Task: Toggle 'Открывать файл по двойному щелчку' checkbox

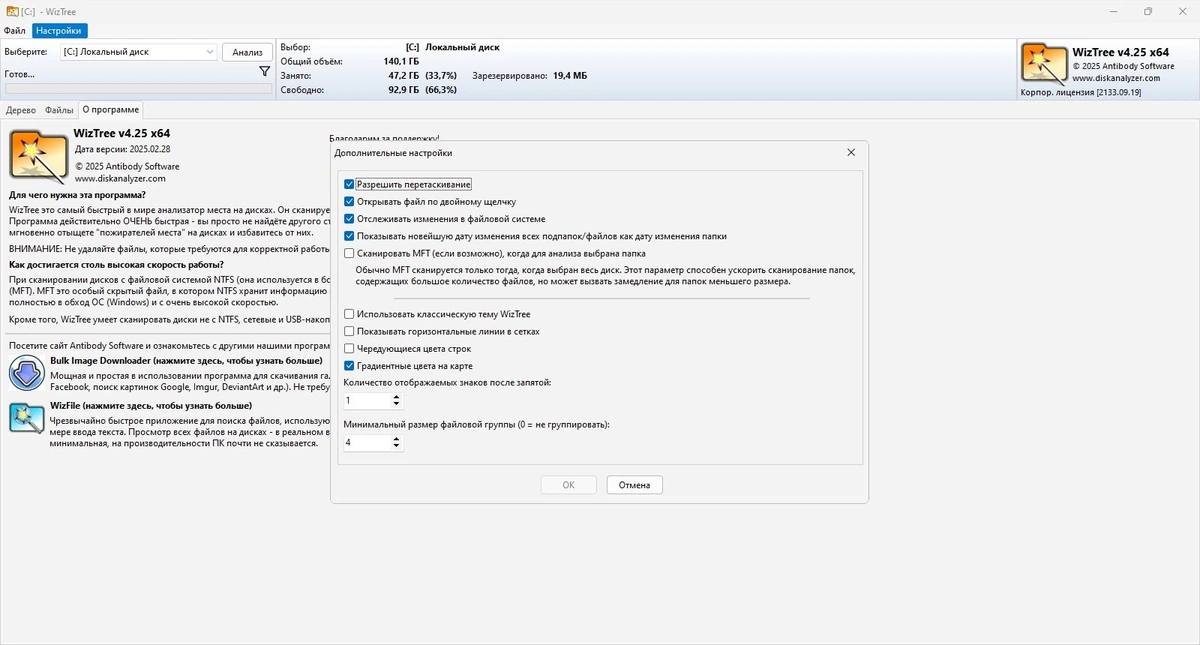Action: [349, 202]
